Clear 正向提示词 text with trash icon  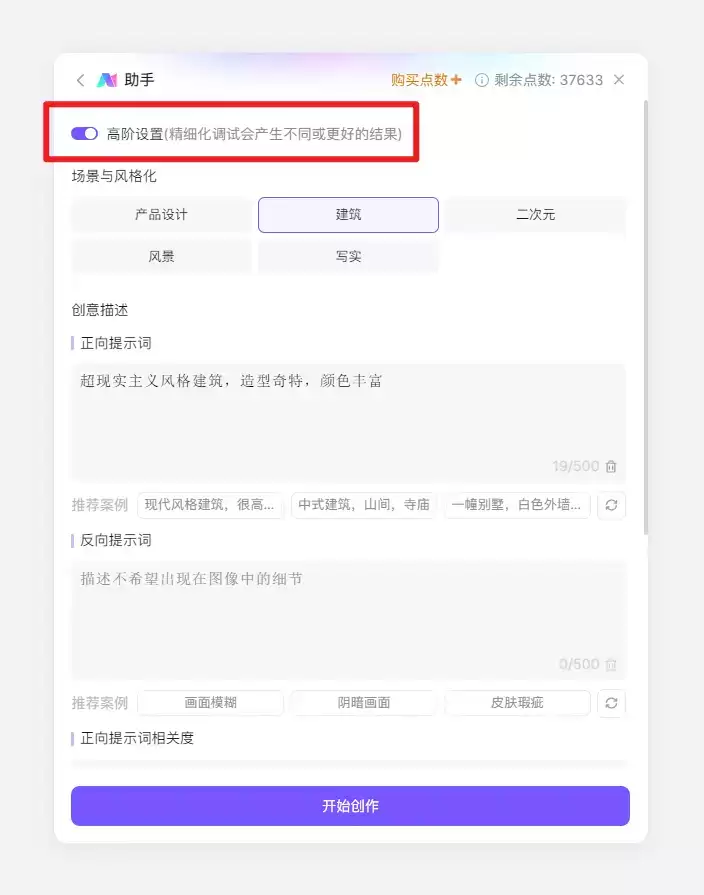pos(611,466)
